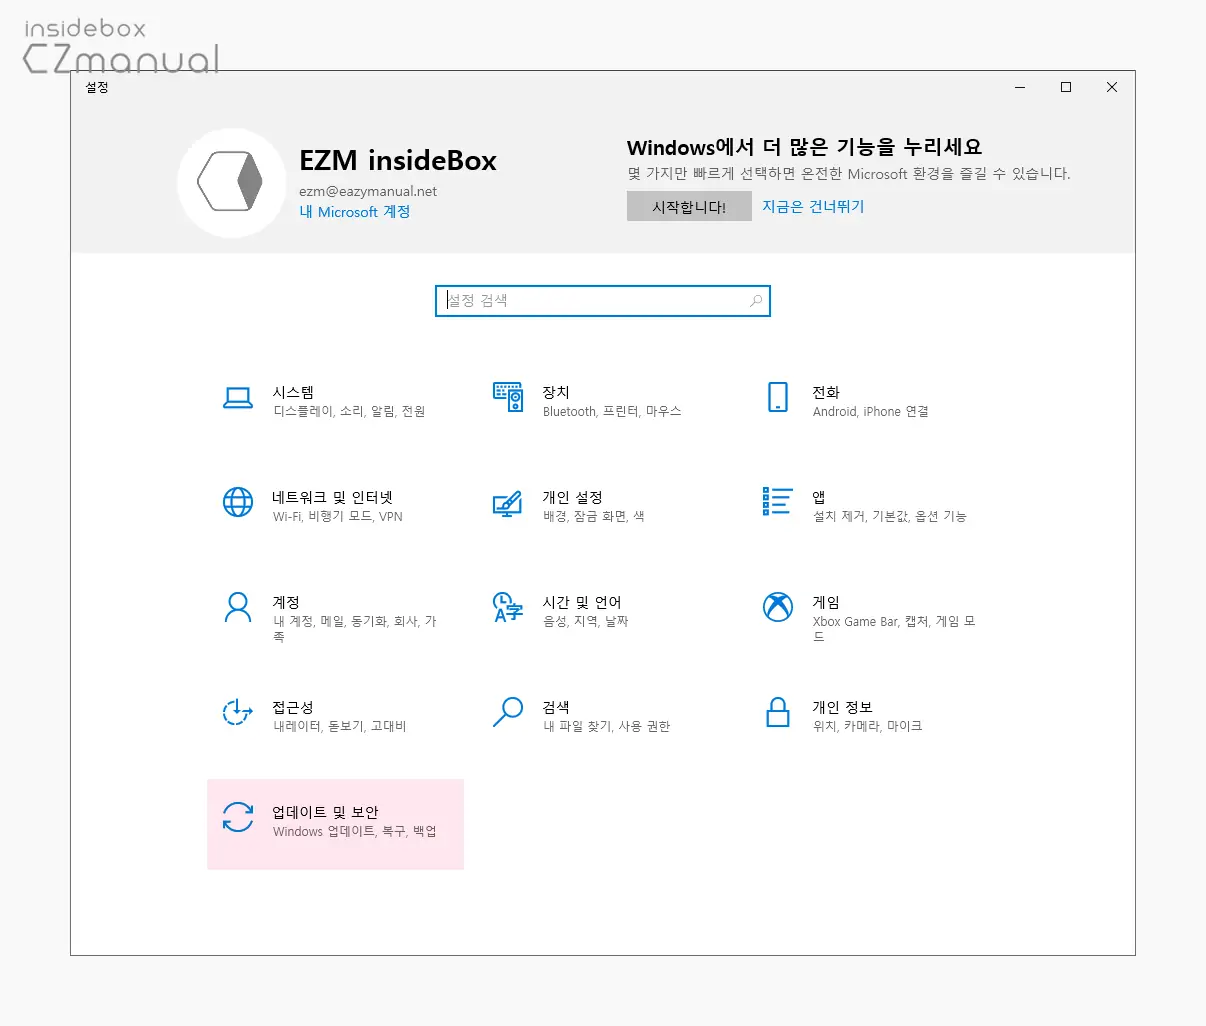1206x1026 pixels.
Task: Select the 앱 title text
Action: [819, 497]
